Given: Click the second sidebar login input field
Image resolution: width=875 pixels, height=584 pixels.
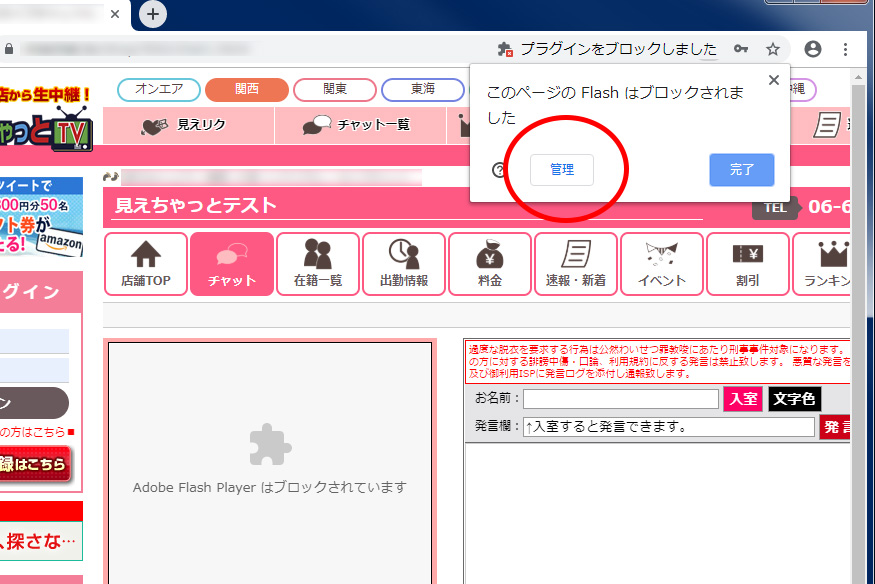Looking at the screenshot, I should click(34, 370).
